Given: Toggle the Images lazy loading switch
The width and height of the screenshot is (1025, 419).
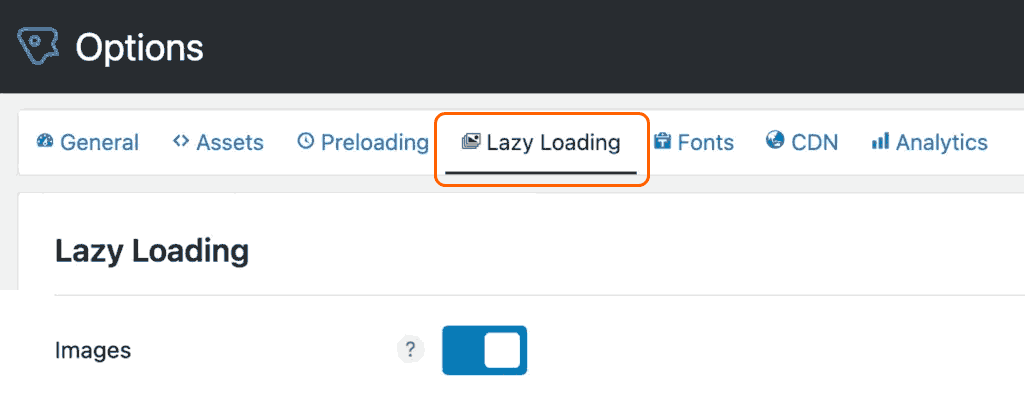Looking at the screenshot, I should tap(484, 350).
